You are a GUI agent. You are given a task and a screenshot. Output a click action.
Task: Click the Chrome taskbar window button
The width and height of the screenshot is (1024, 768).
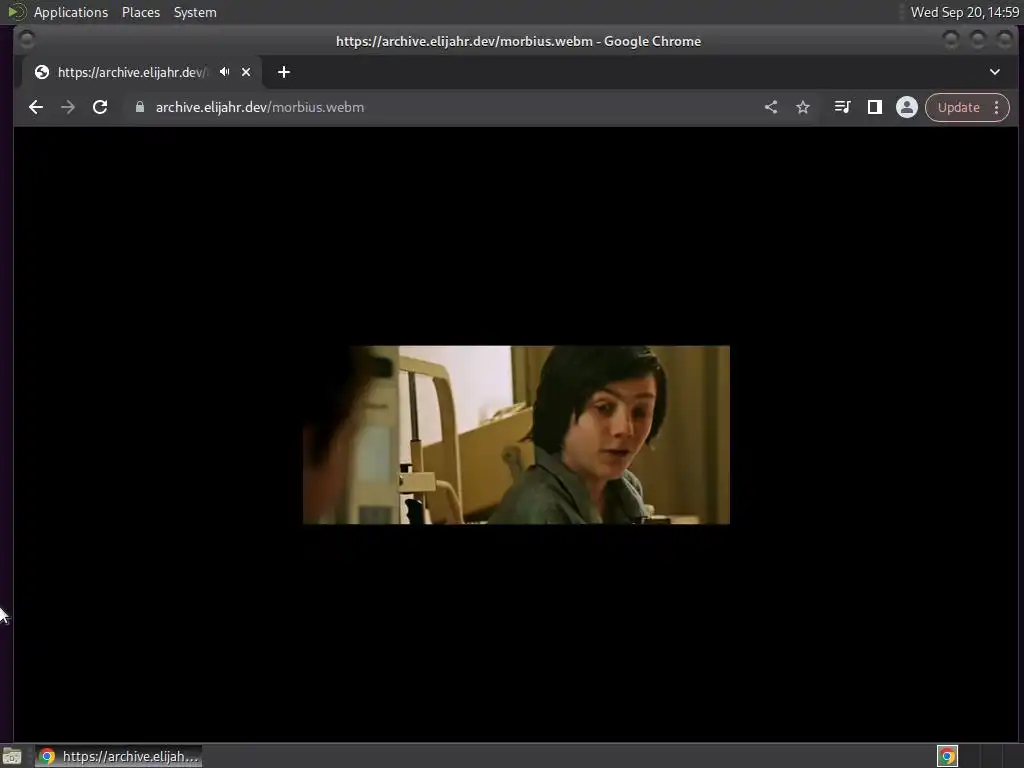(x=118, y=756)
